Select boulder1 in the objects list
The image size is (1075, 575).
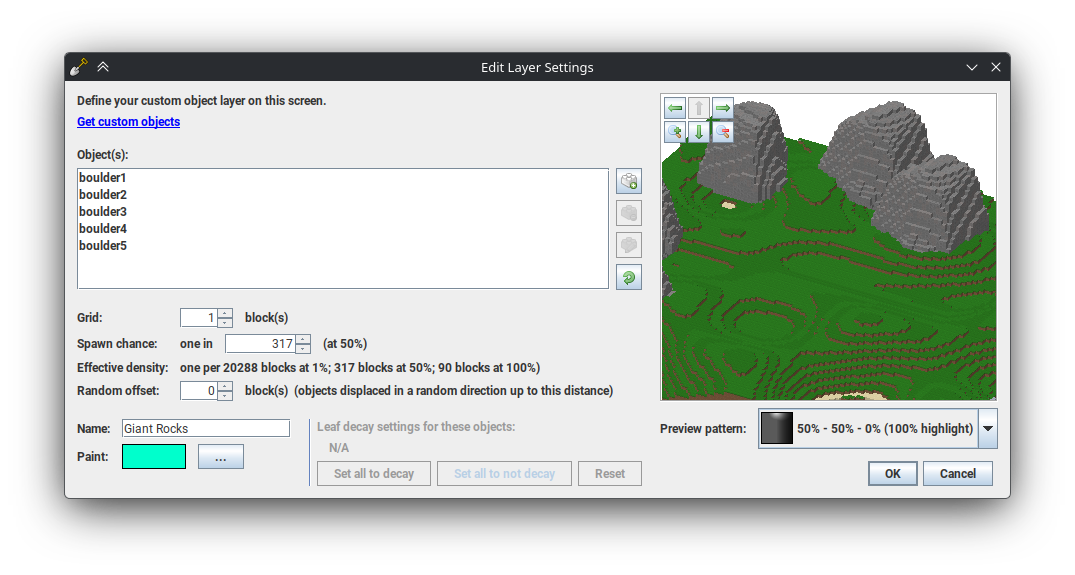tap(103, 178)
